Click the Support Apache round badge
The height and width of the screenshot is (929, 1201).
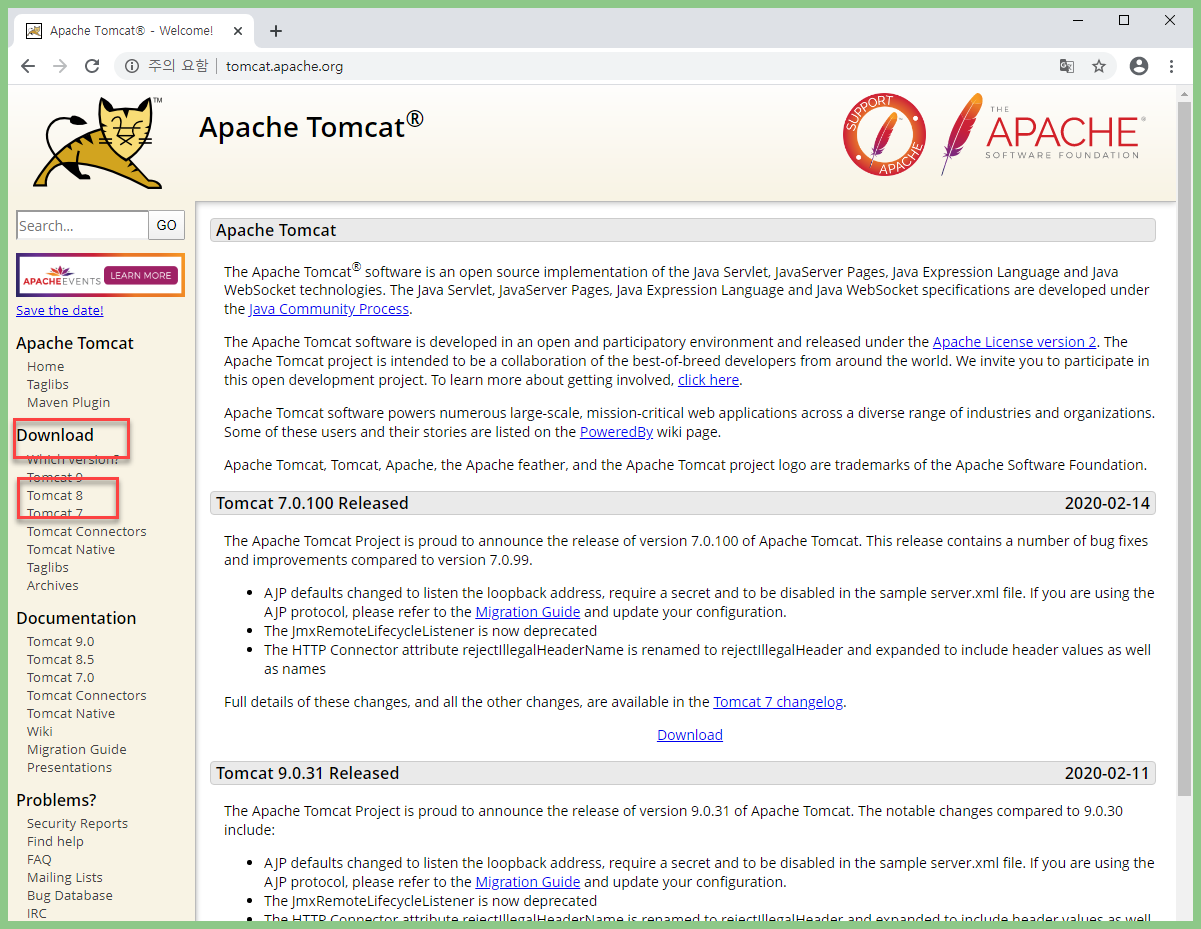click(x=884, y=135)
